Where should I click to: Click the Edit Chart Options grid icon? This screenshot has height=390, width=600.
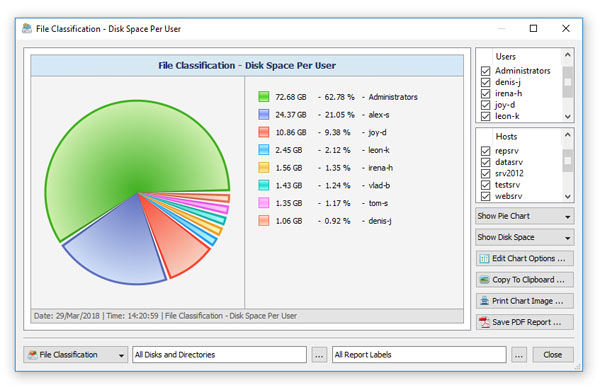(484, 259)
